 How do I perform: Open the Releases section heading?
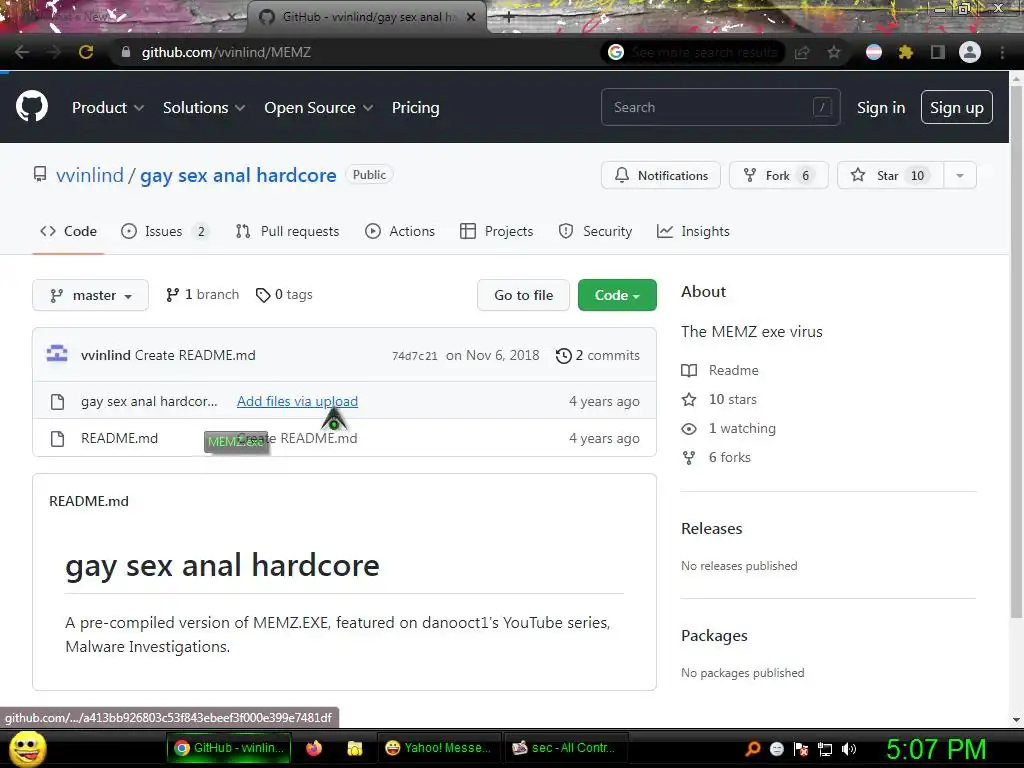[712, 528]
